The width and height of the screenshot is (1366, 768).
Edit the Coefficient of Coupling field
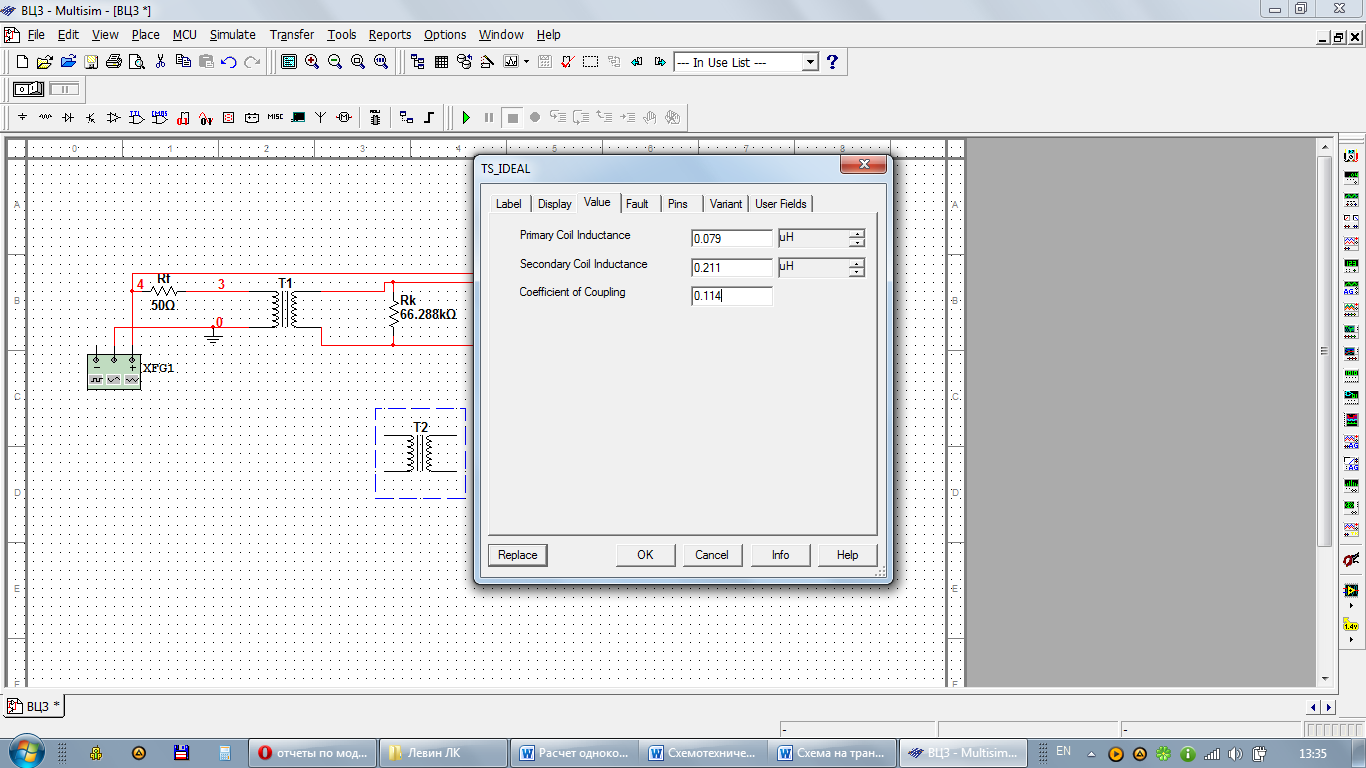[732, 296]
